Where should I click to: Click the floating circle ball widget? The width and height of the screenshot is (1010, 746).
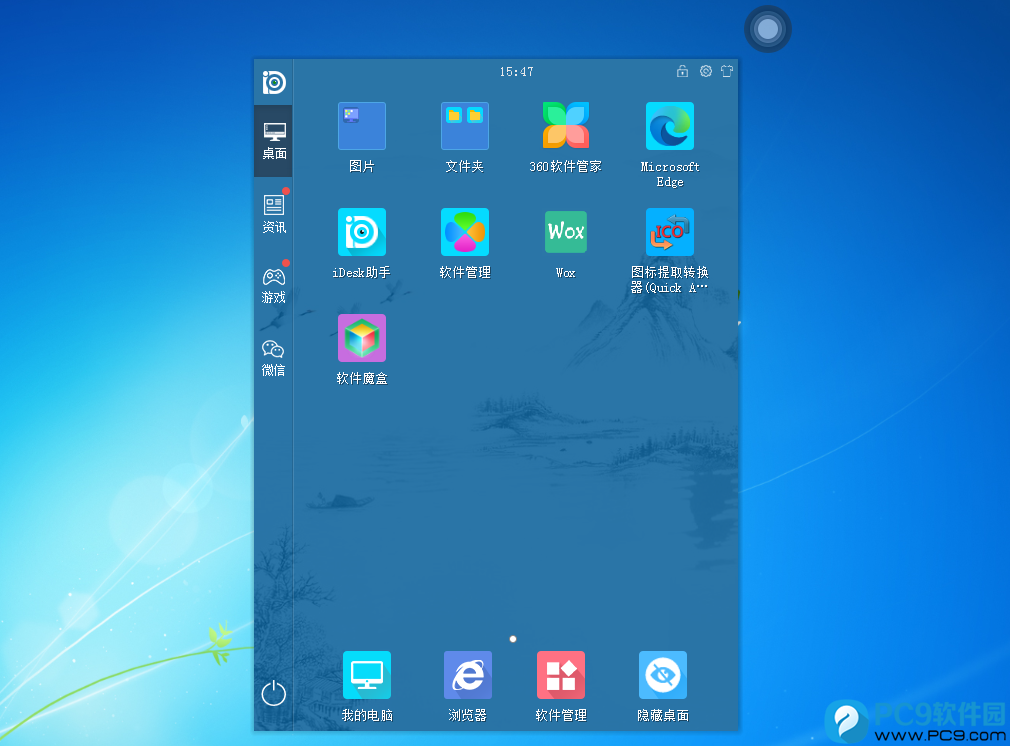pyautogui.click(x=768, y=29)
